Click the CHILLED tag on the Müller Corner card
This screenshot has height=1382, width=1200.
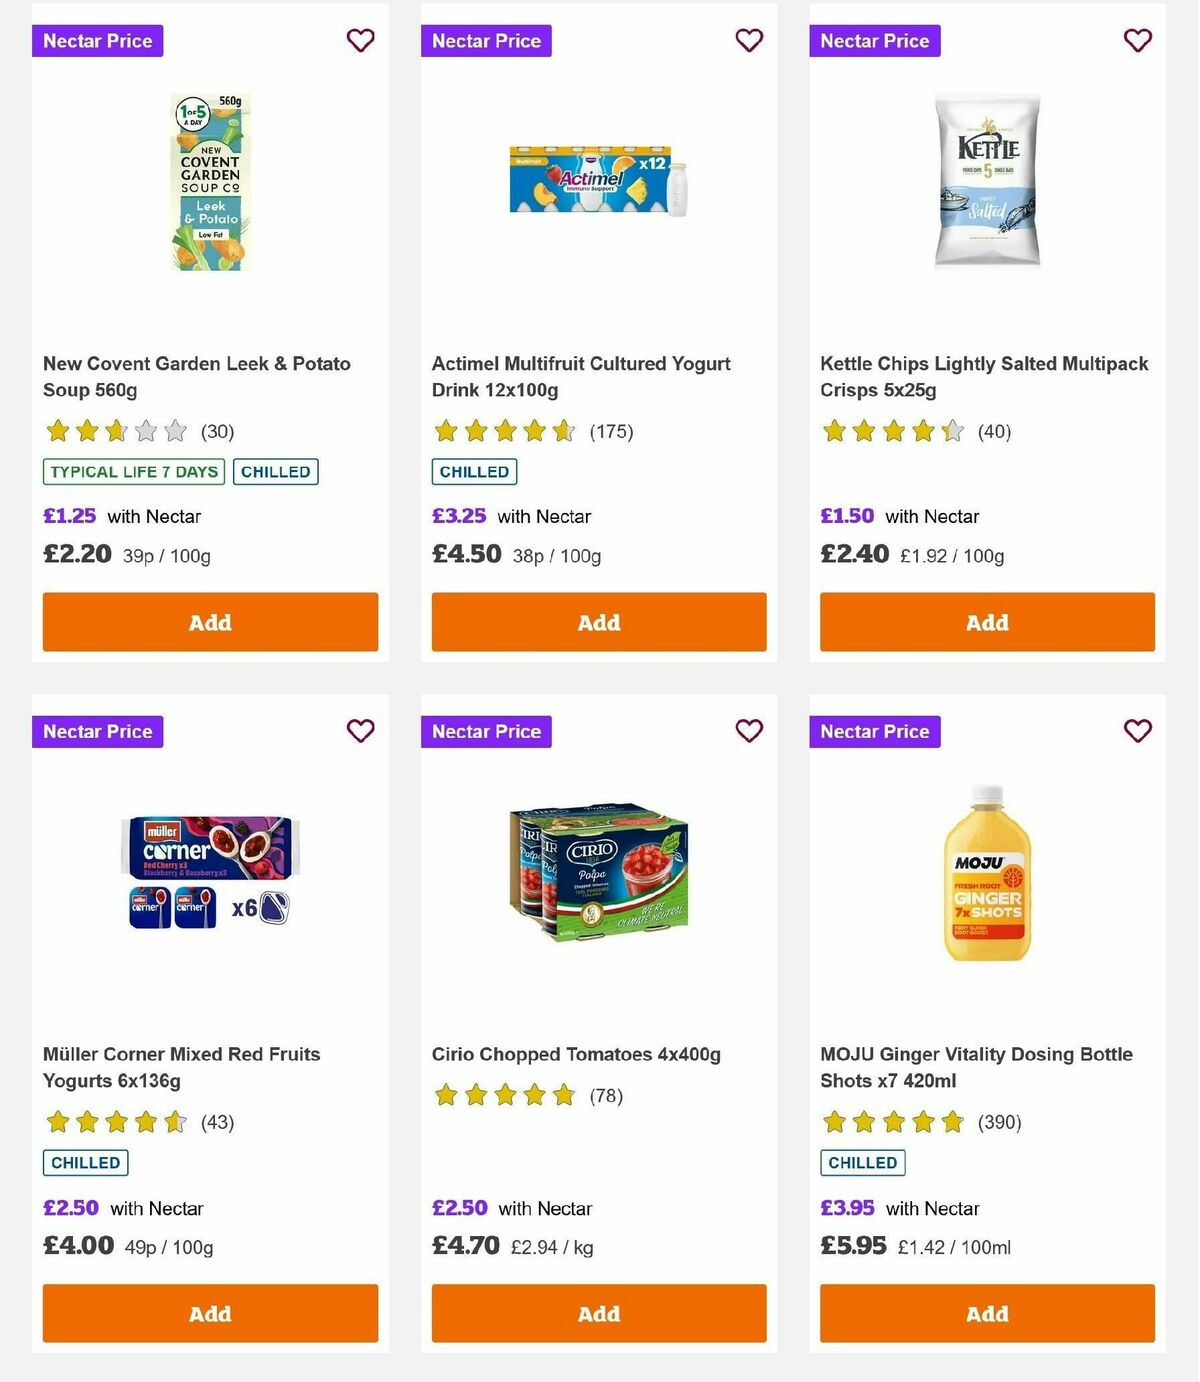point(85,1162)
